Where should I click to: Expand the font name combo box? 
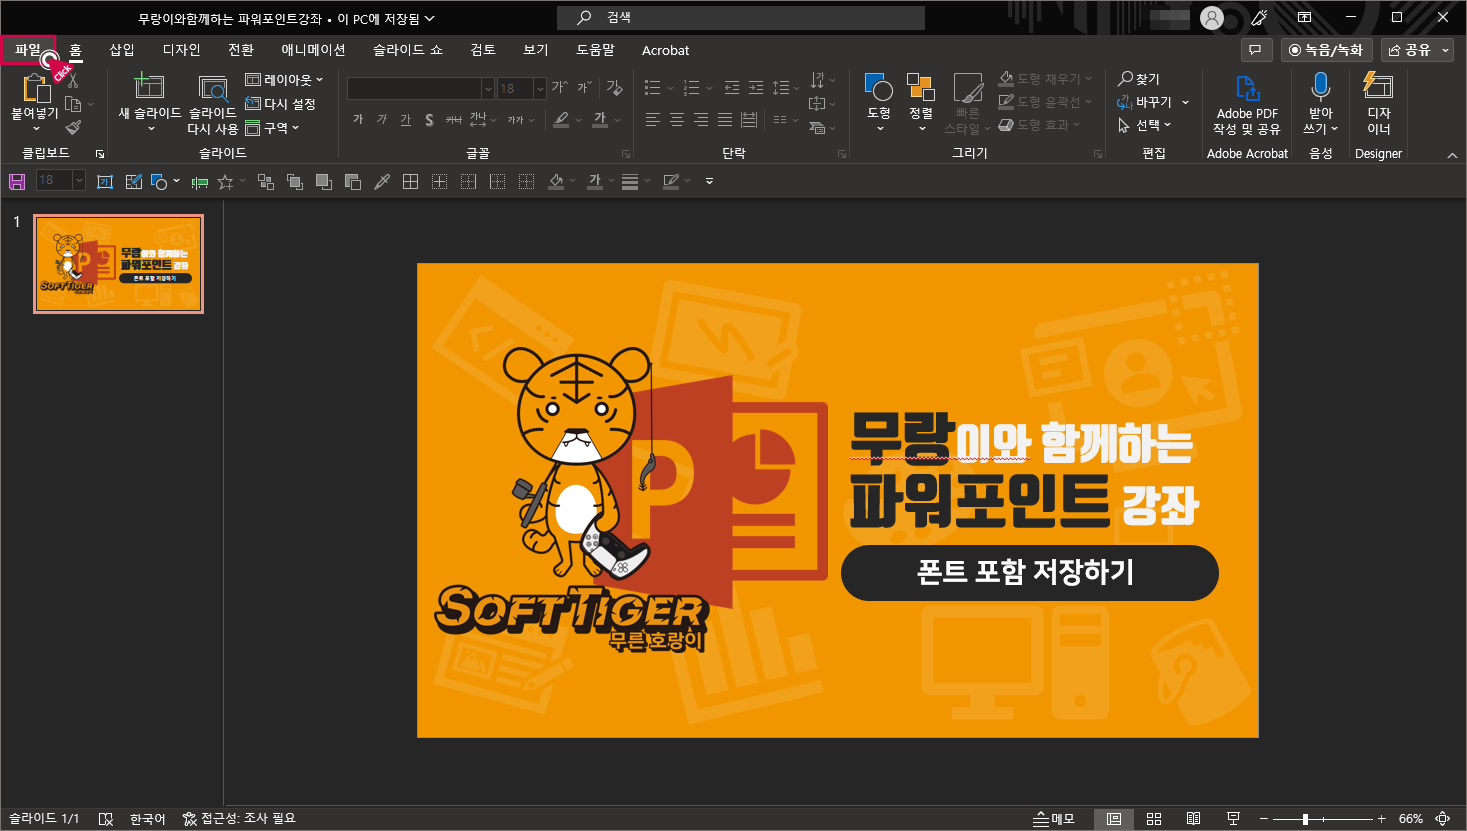(x=488, y=89)
